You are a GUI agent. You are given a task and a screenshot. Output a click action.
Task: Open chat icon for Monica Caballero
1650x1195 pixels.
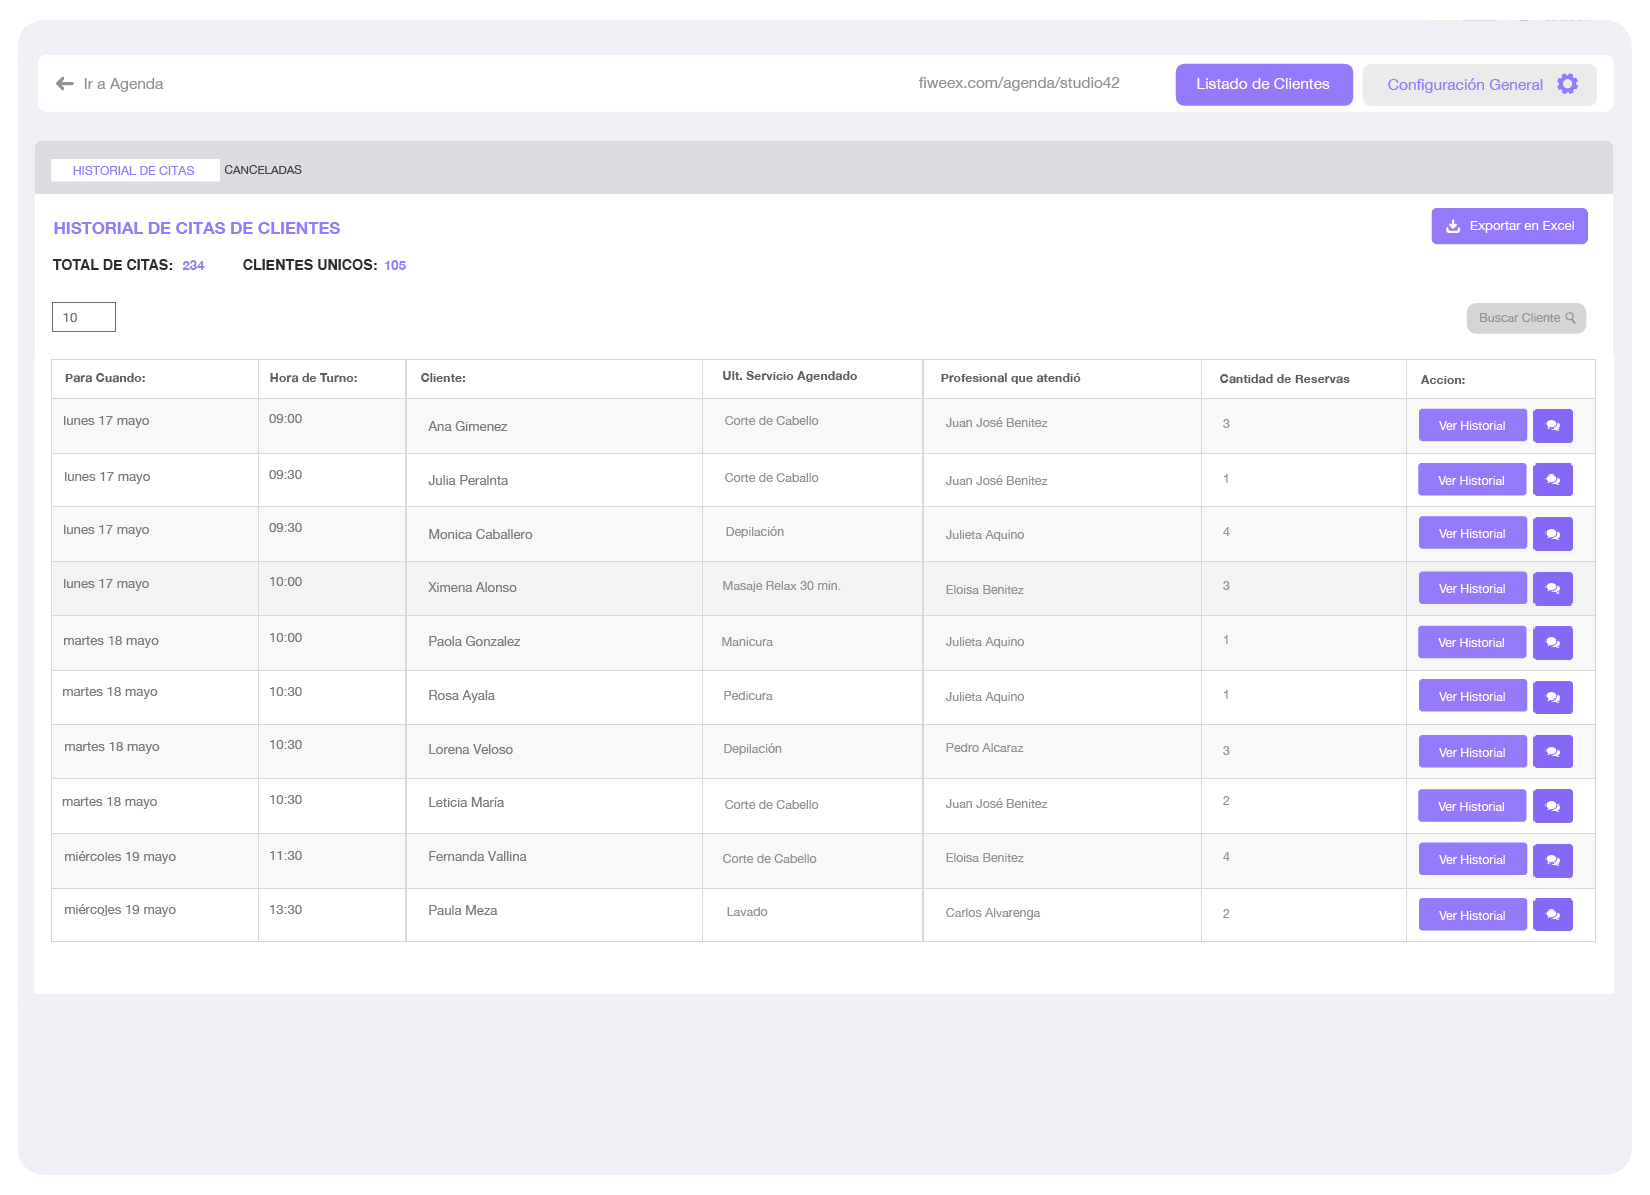tap(1552, 534)
